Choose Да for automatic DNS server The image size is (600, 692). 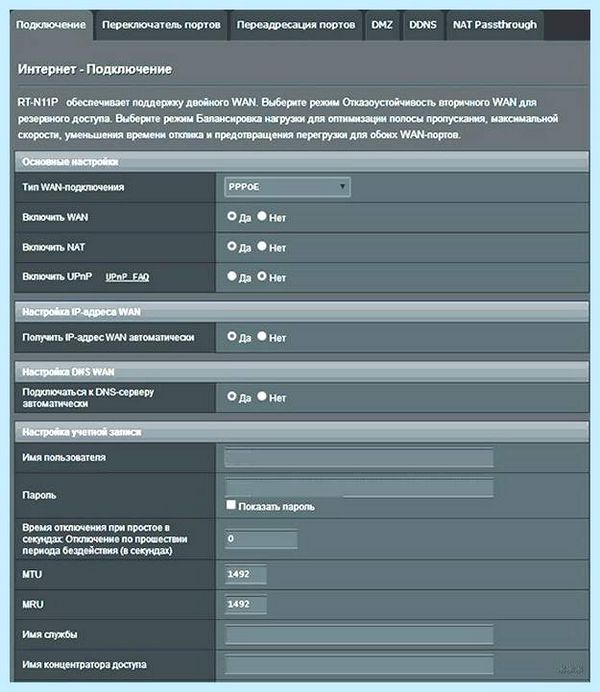[x=232, y=396]
